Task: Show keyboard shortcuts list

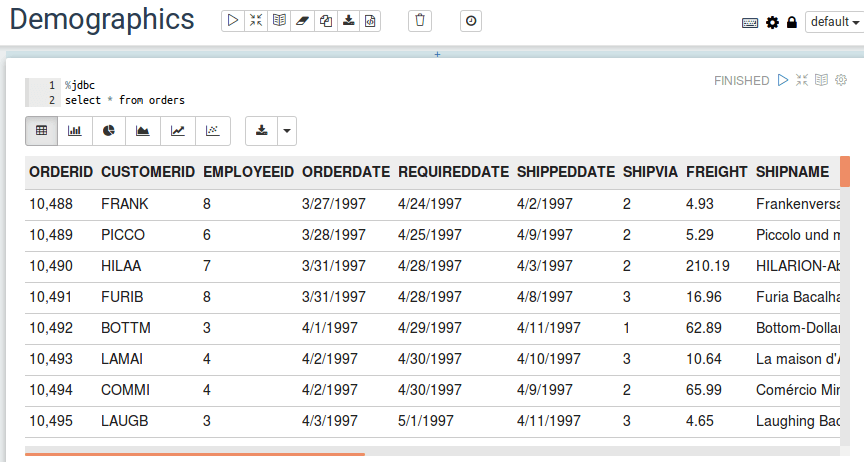Action: (750, 22)
